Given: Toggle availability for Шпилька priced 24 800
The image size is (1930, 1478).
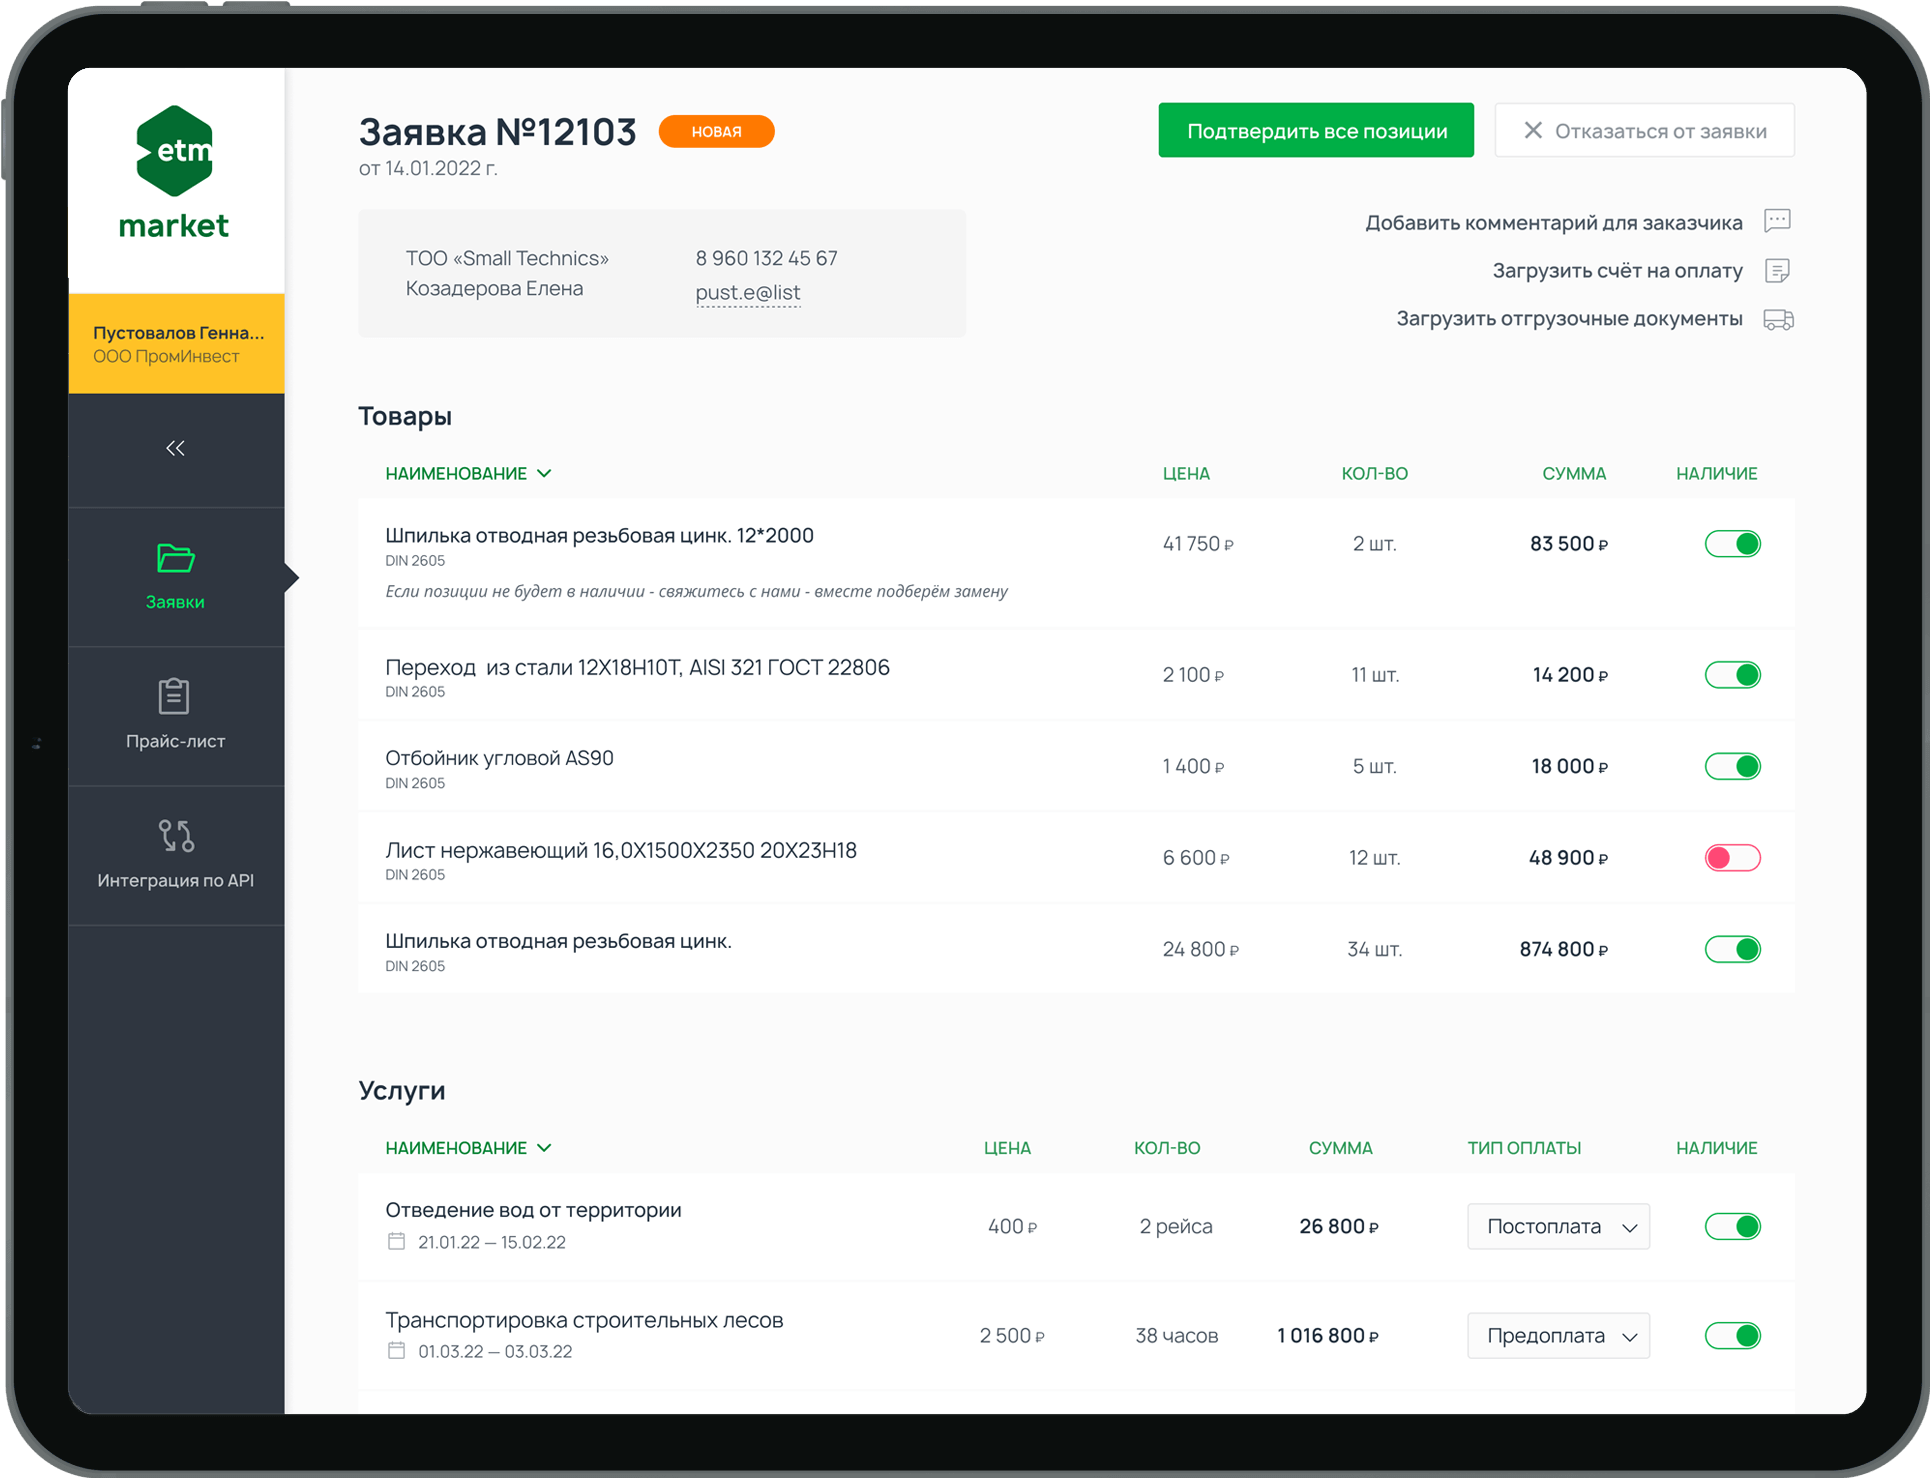Looking at the screenshot, I should [x=1732, y=949].
